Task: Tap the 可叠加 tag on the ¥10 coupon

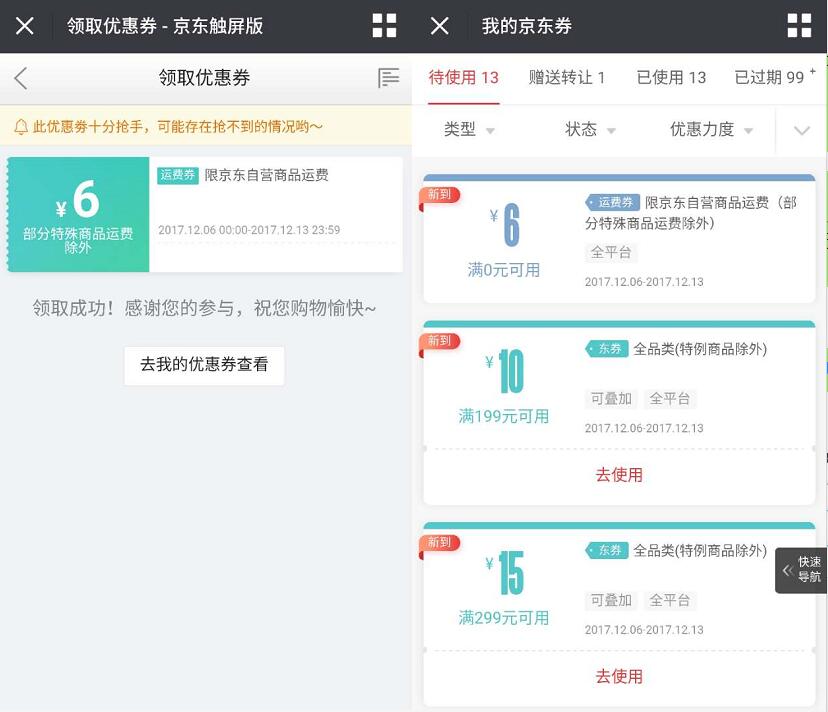Action: 611,399
